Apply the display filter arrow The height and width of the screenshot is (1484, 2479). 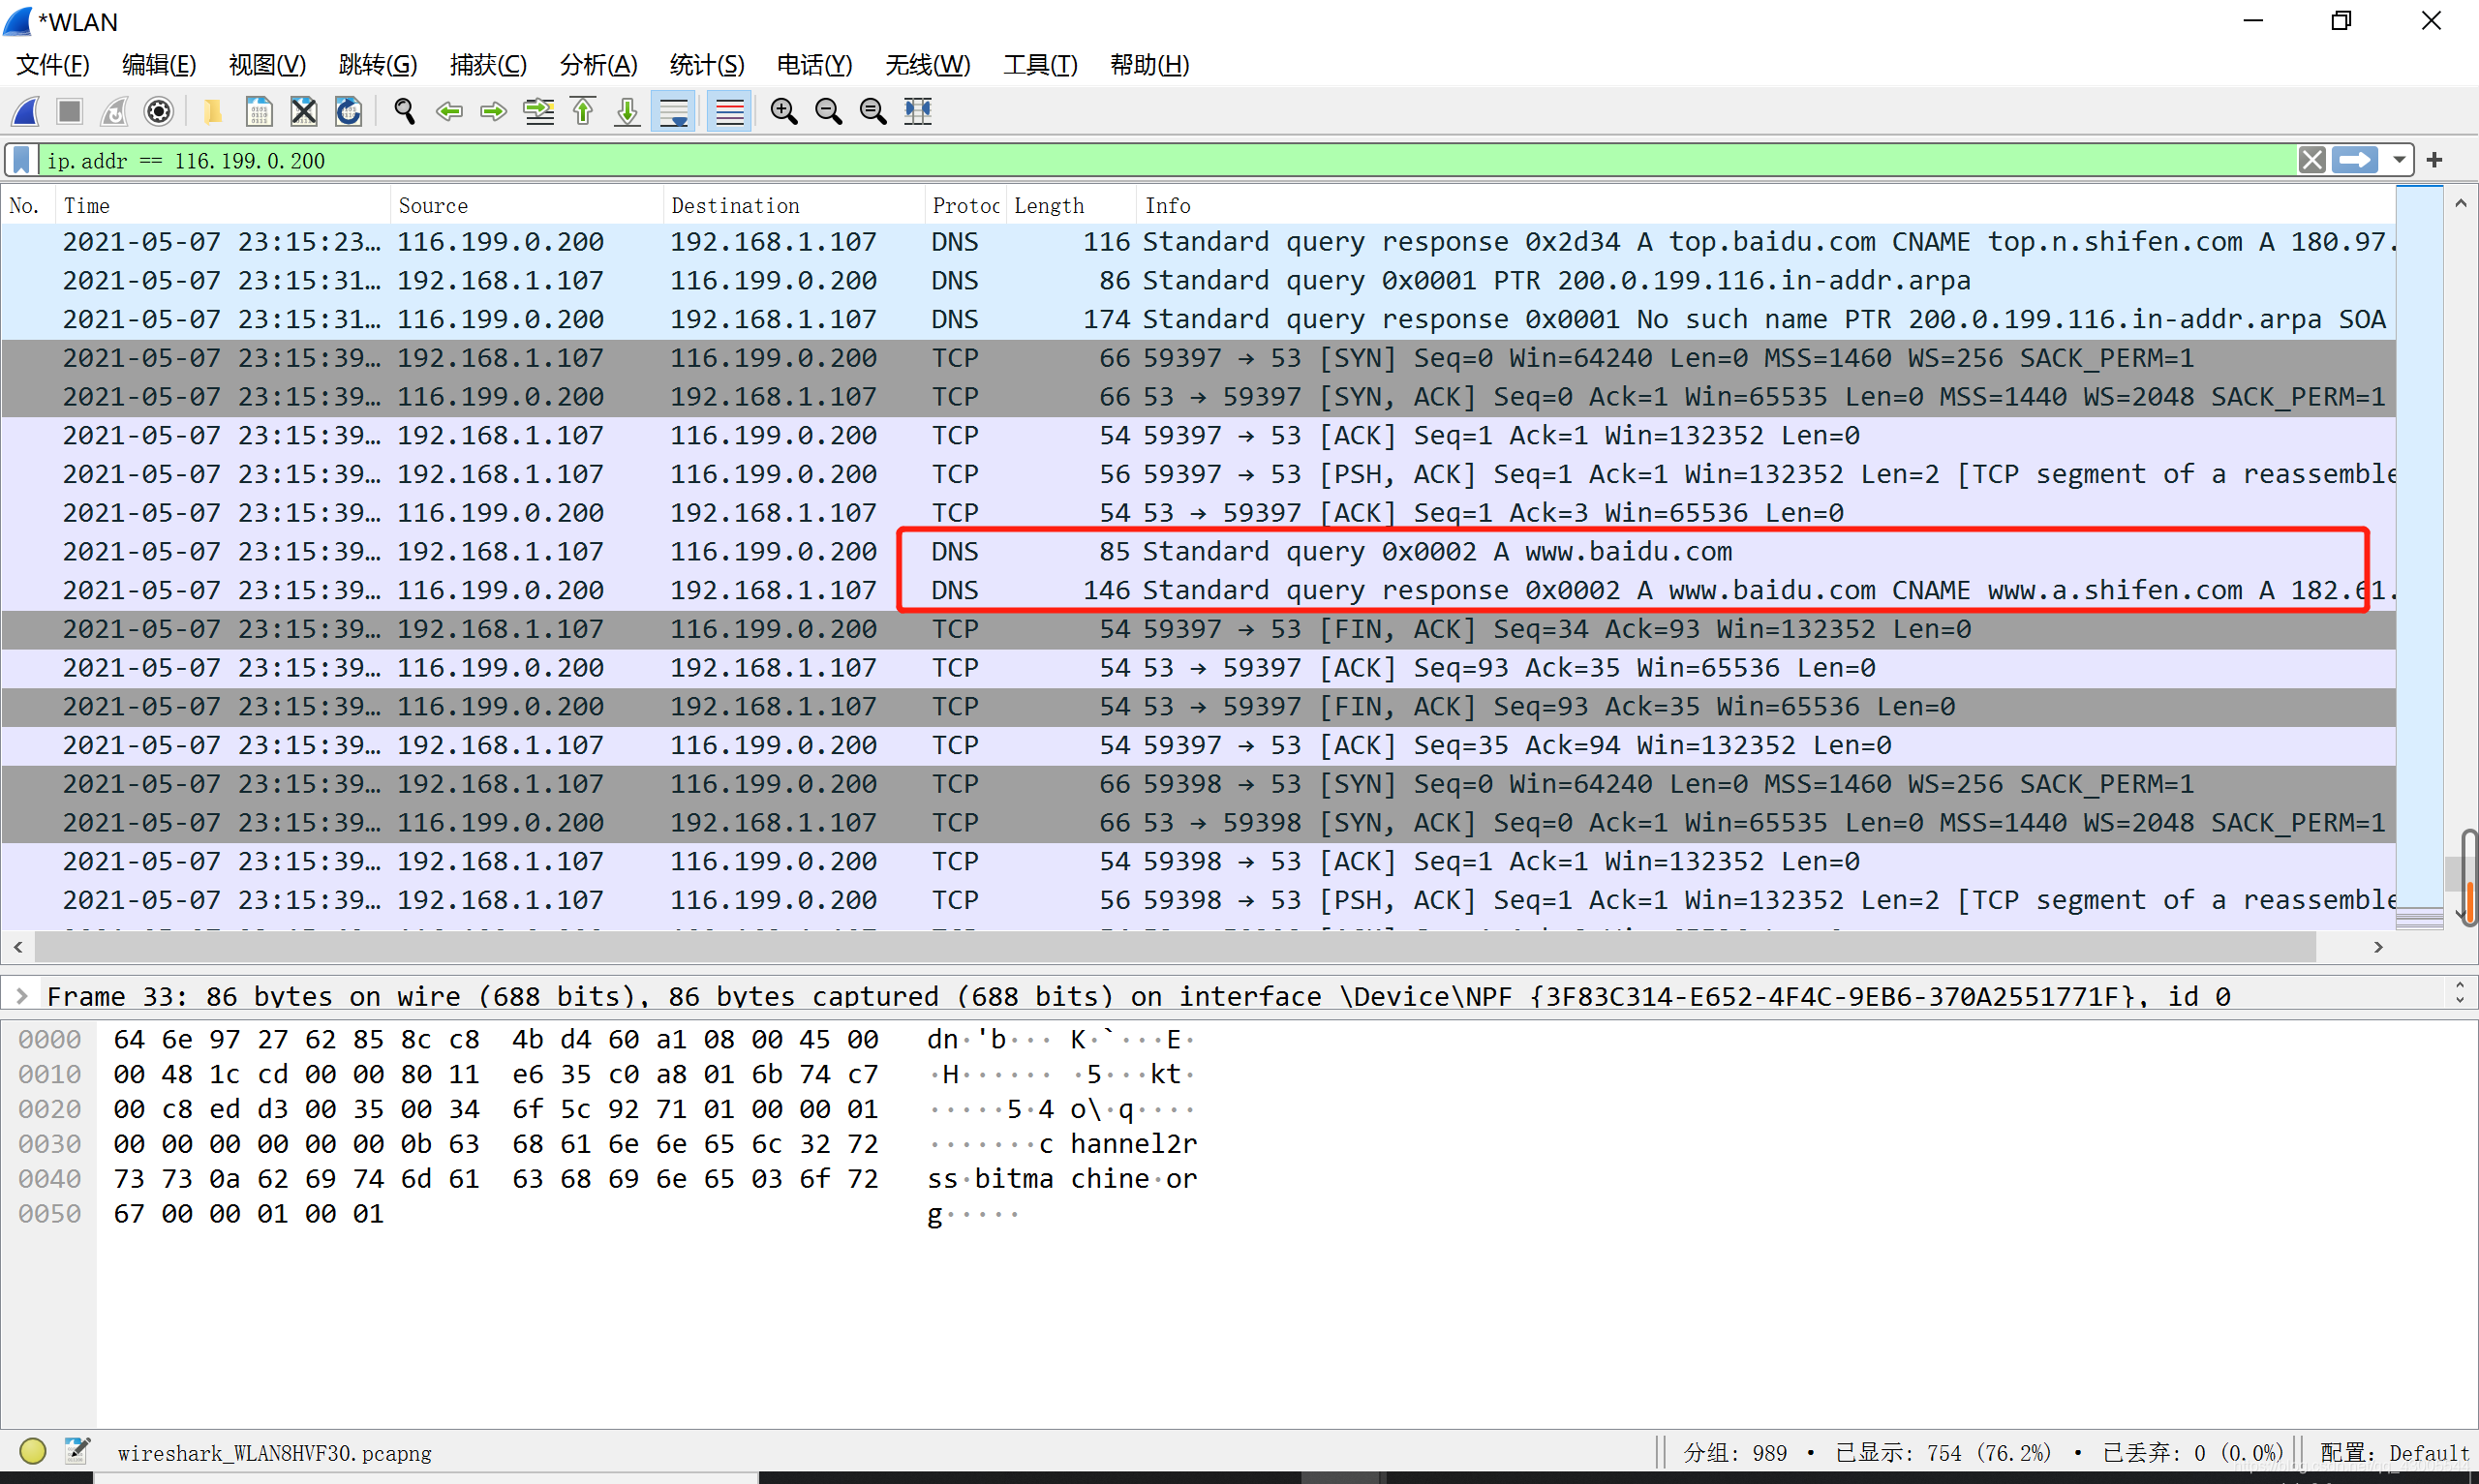click(x=2354, y=160)
